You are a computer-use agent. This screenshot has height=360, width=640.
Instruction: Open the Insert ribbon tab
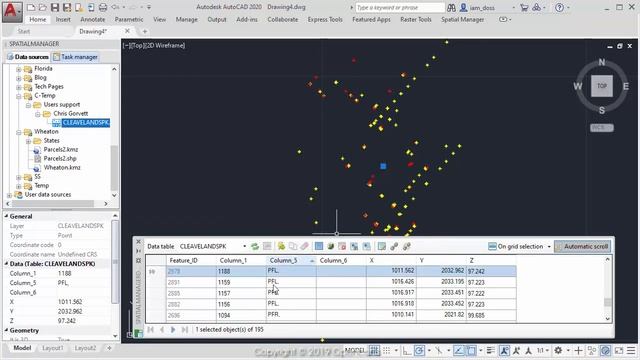click(x=63, y=19)
